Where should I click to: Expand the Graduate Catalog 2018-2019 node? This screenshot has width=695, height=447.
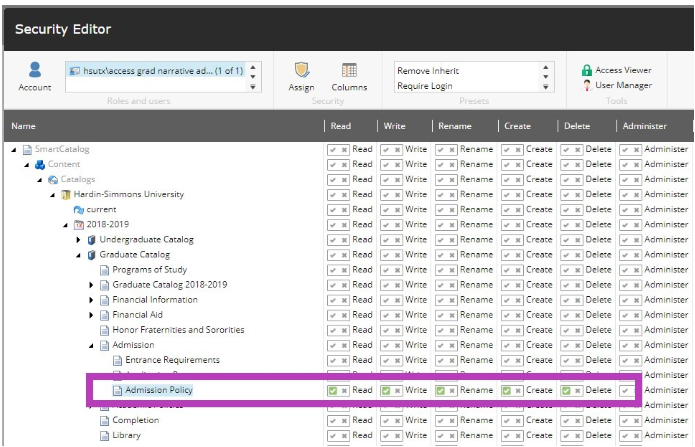(x=91, y=285)
